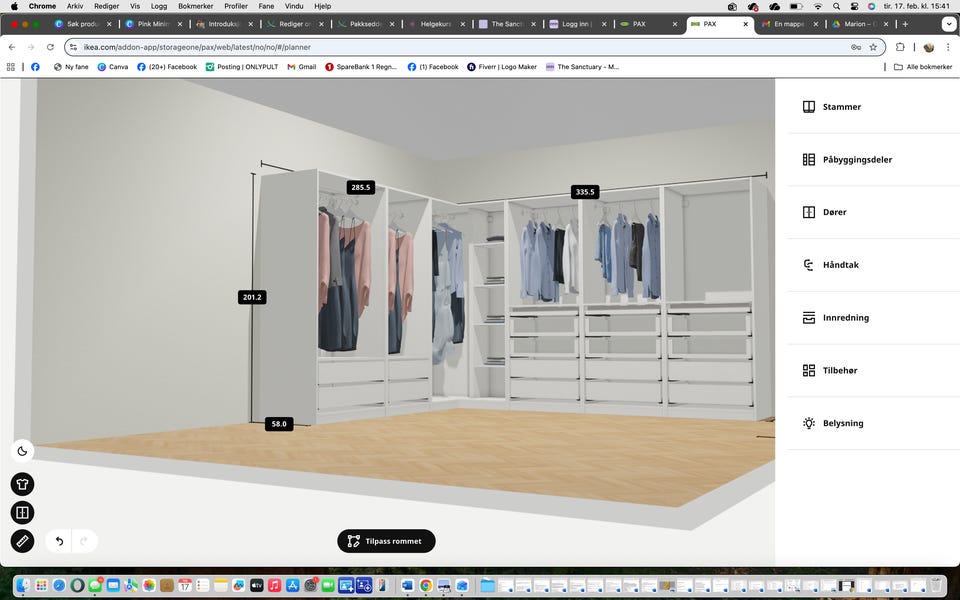This screenshot has width=960, height=600.
Task: Open Launchpad from the dock
Action: 41,585
